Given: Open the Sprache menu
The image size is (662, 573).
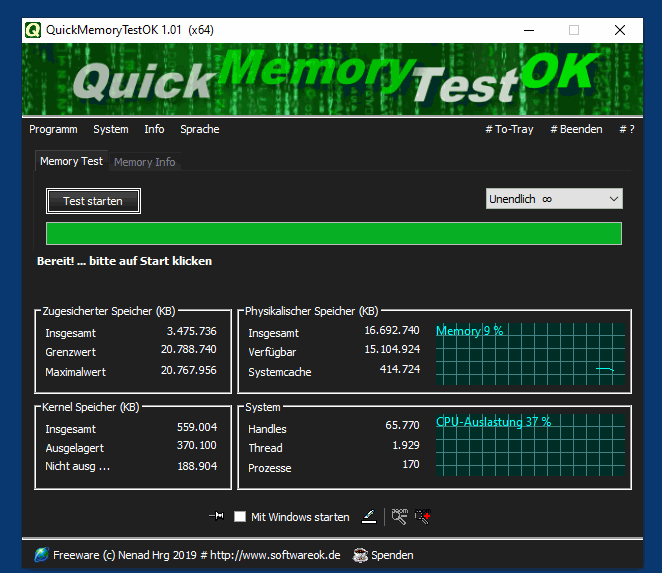Looking at the screenshot, I should pos(200,129).
